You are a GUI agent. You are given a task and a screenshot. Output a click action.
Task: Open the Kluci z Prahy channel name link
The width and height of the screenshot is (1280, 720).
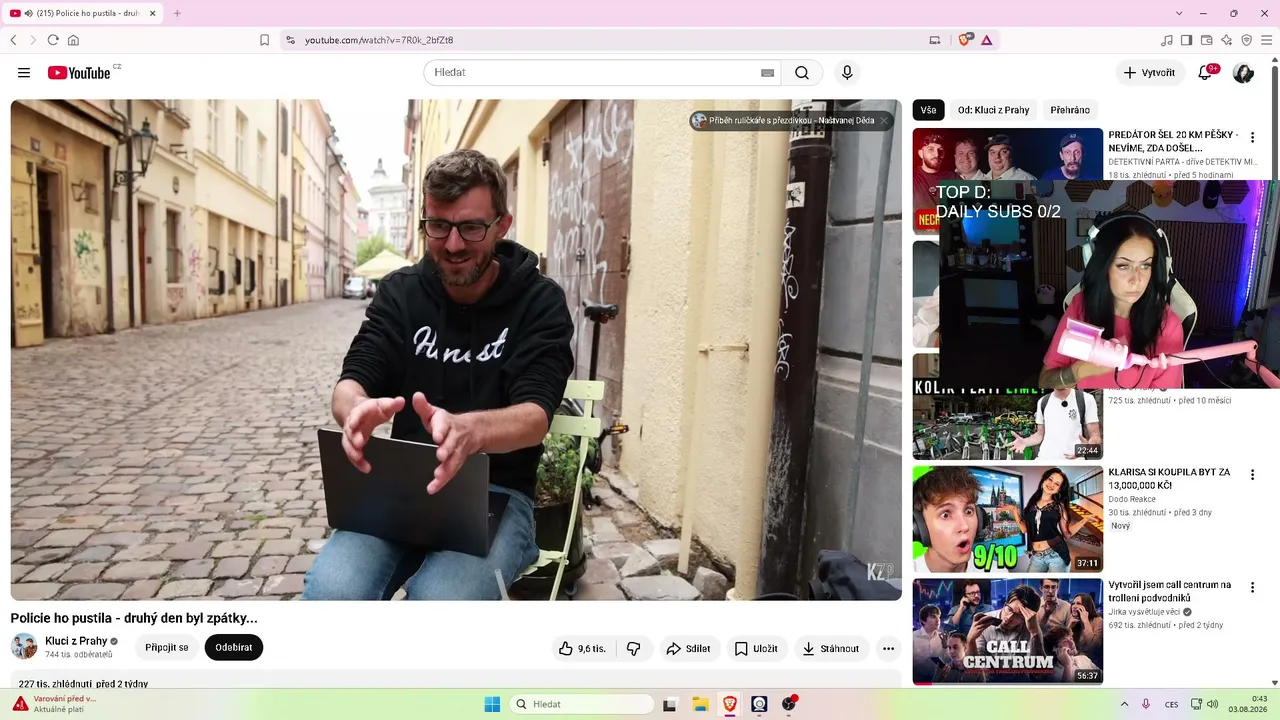coord(76,641)
